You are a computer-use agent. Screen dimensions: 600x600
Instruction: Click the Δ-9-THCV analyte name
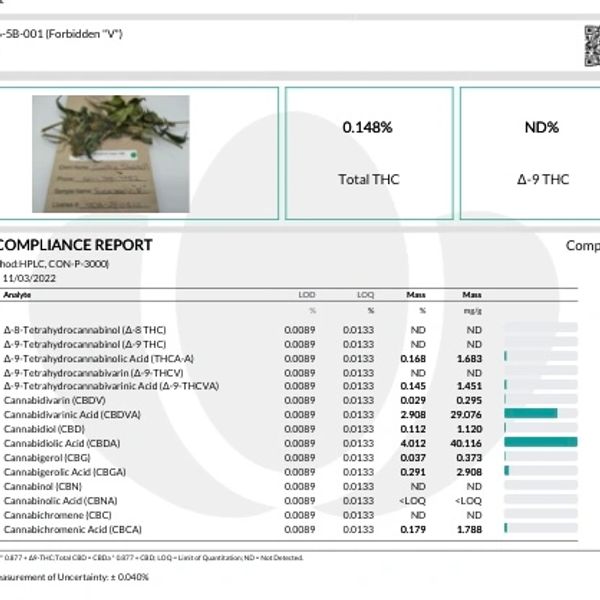coord(93,373)
